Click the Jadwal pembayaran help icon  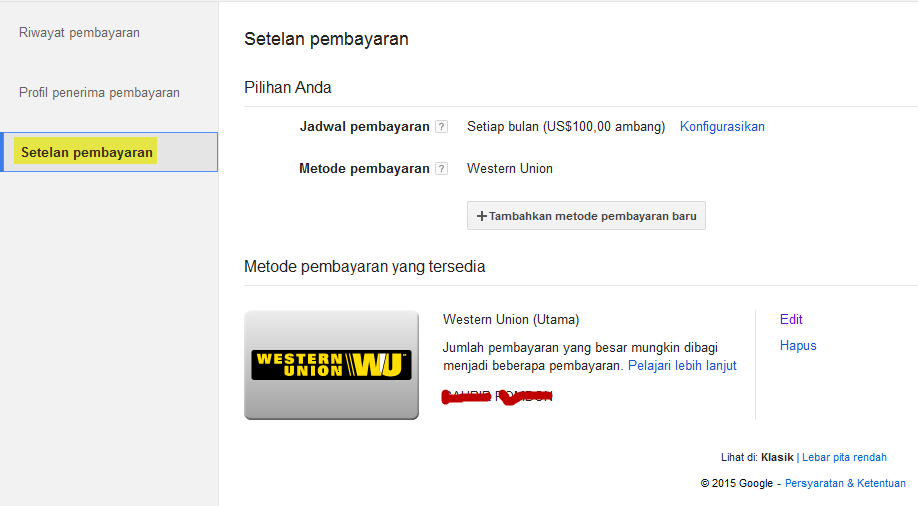442,126
